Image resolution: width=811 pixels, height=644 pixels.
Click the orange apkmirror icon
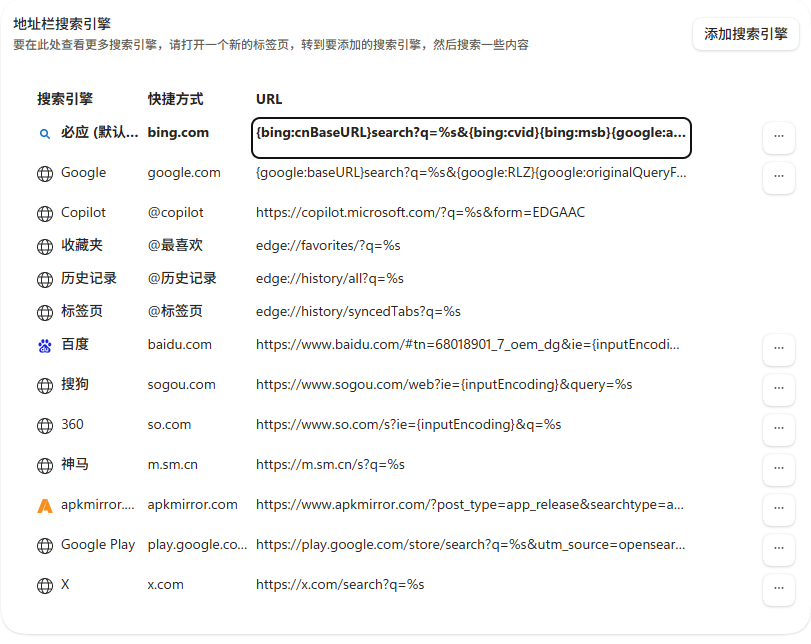[x=45, y=505]
